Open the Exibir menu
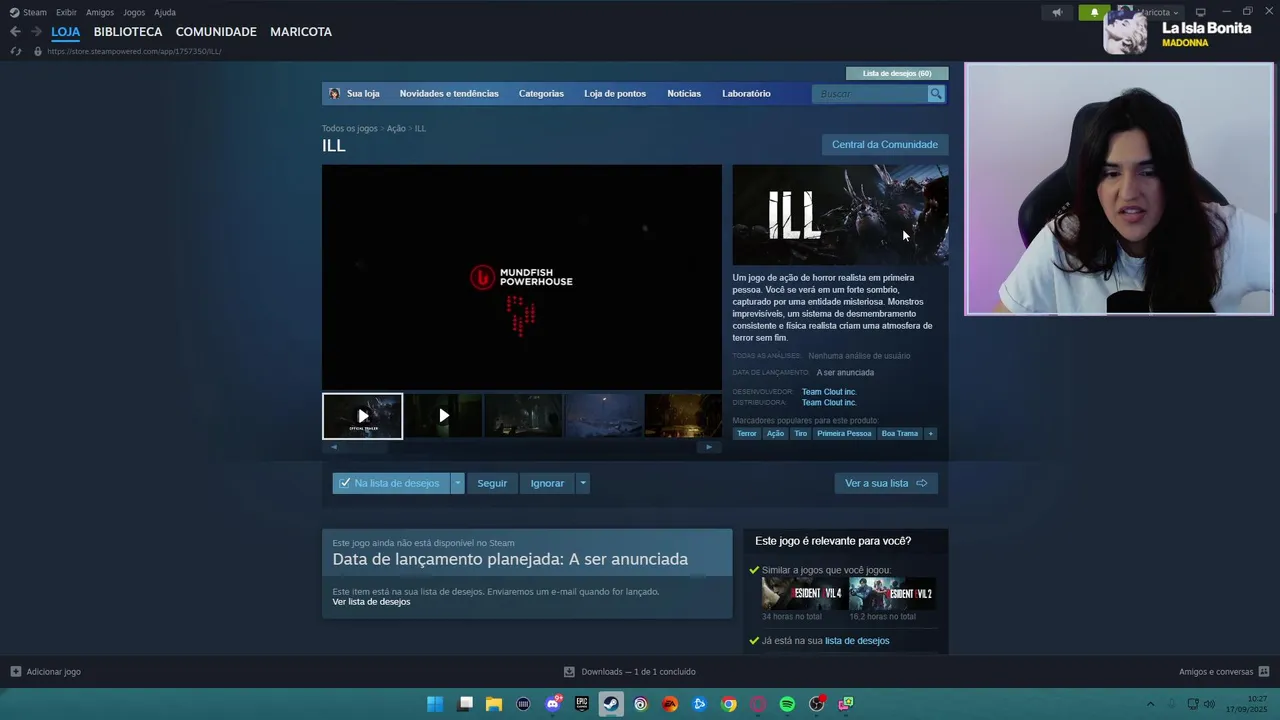 66,12
